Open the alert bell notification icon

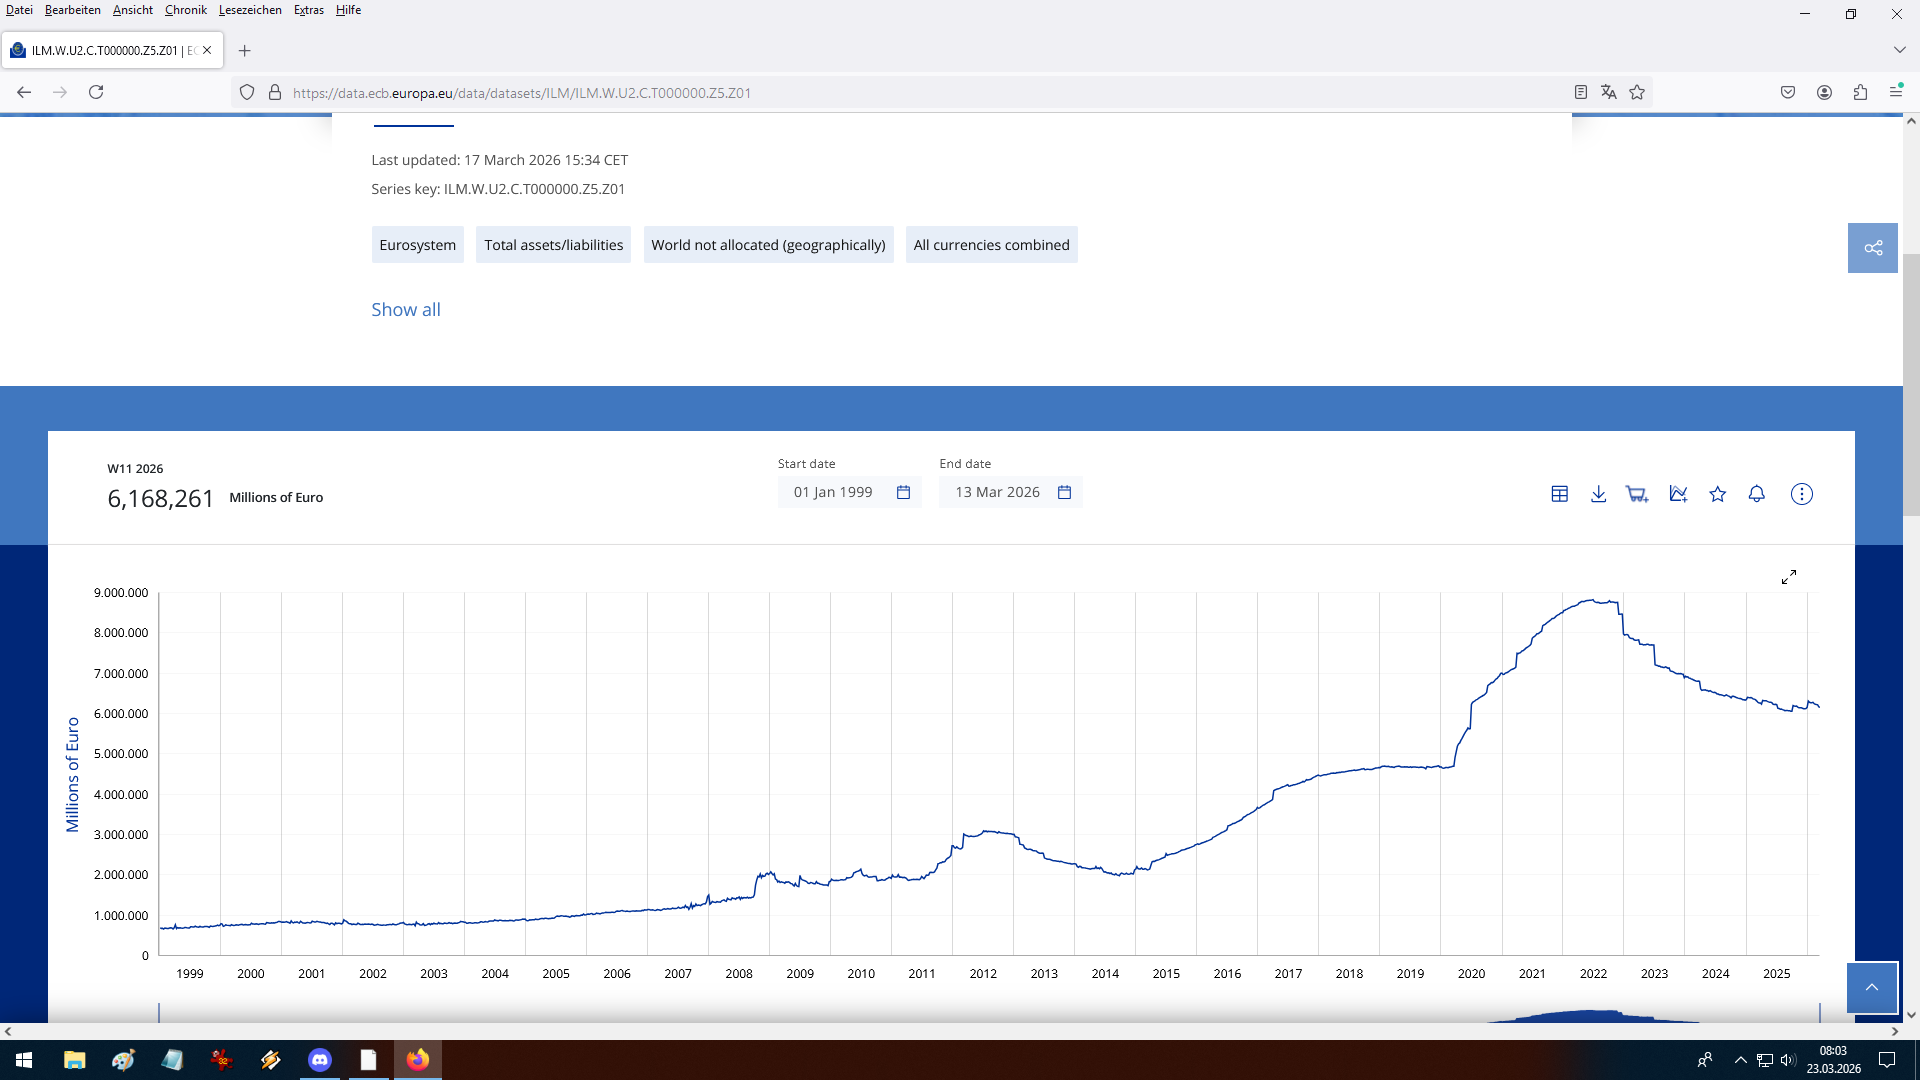1756,494
